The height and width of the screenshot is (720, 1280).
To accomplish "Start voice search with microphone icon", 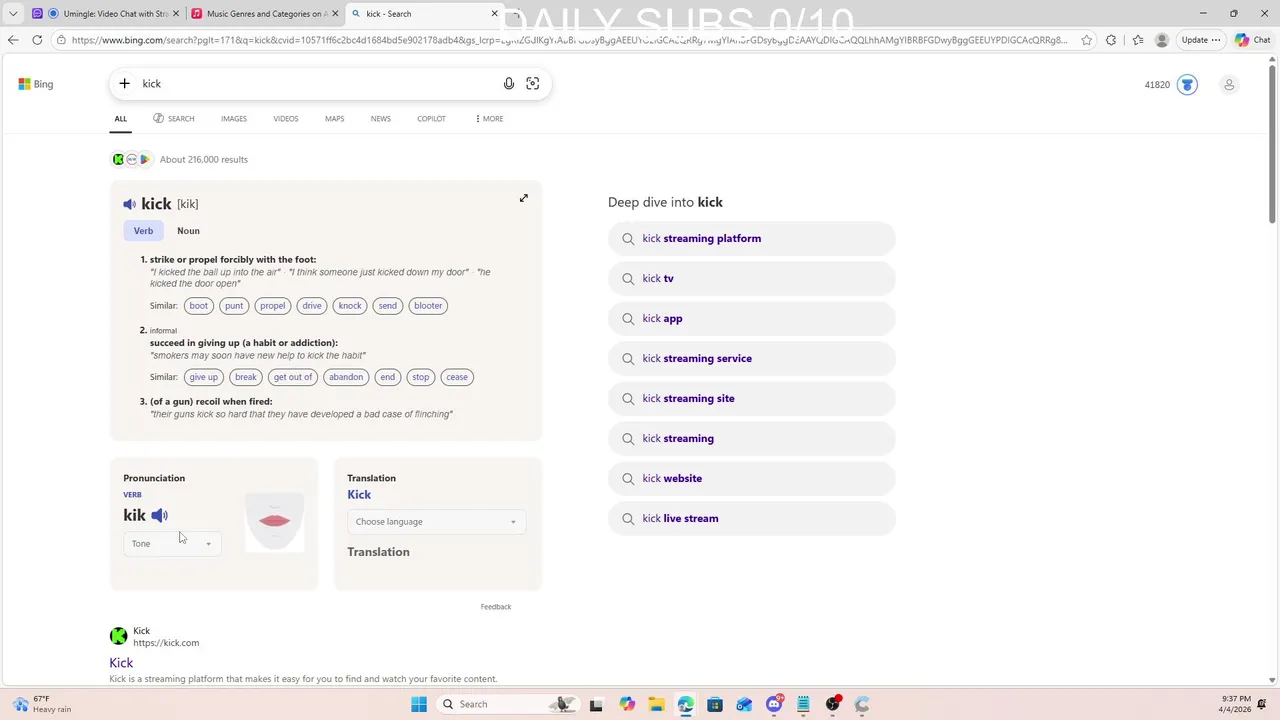I will tap(509, 84).
